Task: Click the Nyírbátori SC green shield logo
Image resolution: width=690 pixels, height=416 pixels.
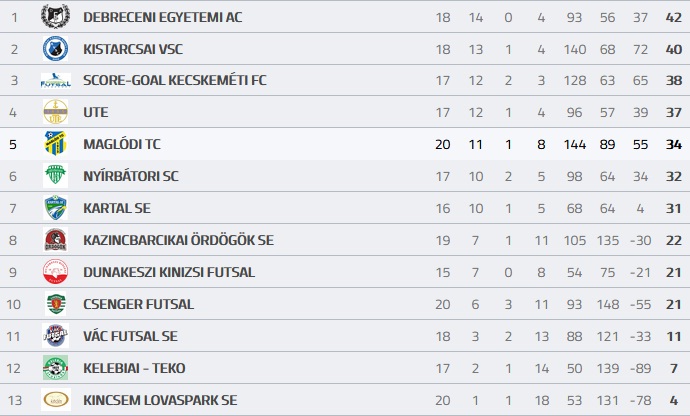Action: click(x=55, y=176)
